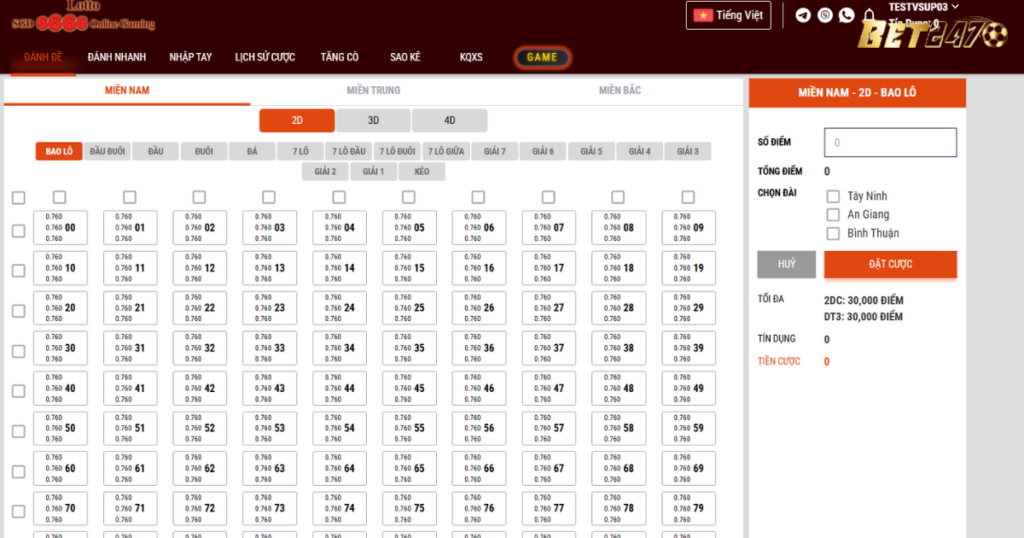1024x538 pixels.
Task: Choose the 7 LÔ ĐẦU bet type
Action: pos(349,151)
